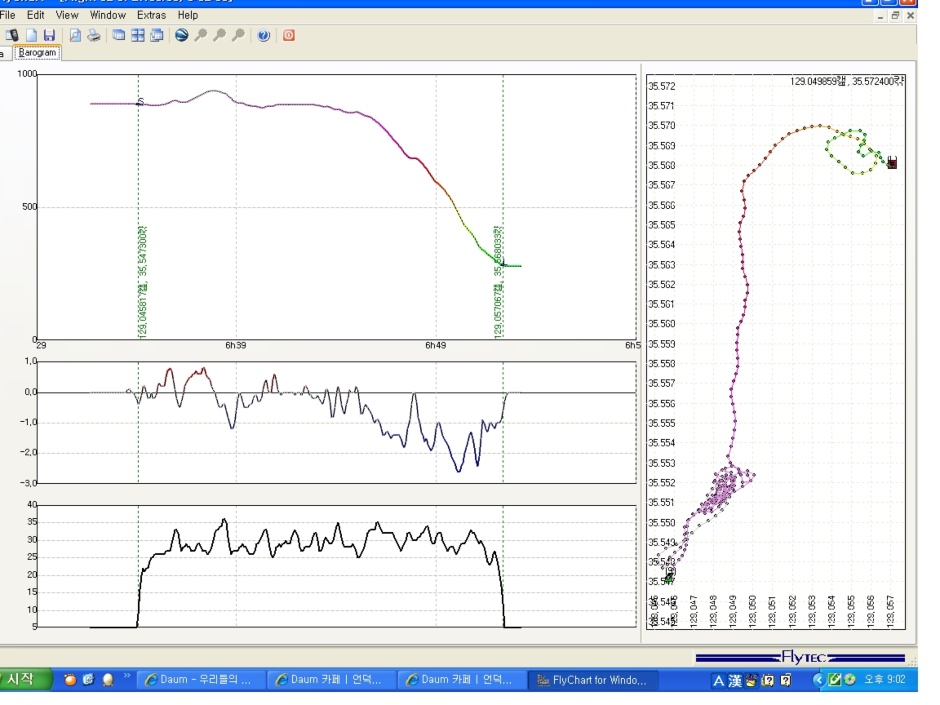Open print preview icon
The width and height of the screenshot is (940, 705).
[75, 35]
